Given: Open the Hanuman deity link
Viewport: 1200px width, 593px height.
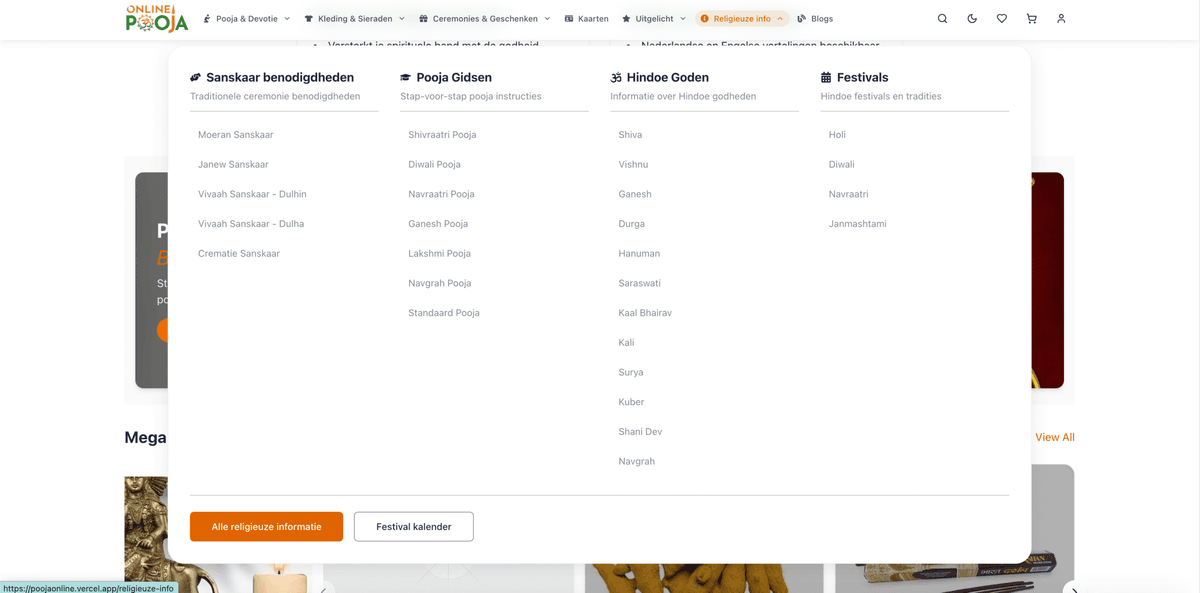Looking at the screenshot, I should [x=639, y=254].
